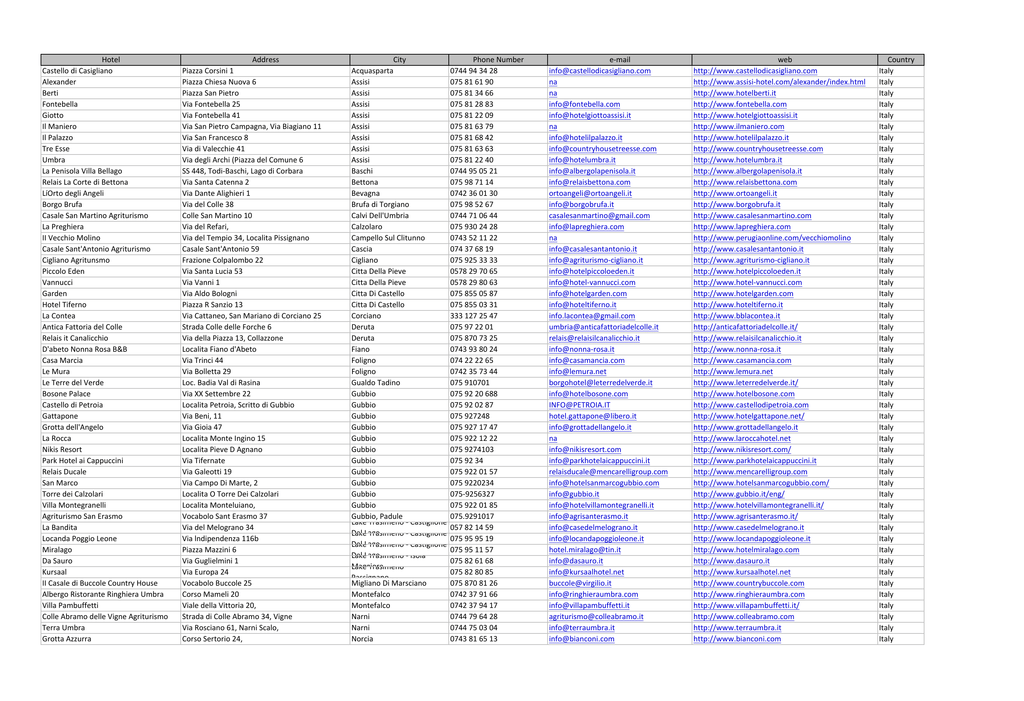Open http://www.ilmaniero.com link
This screenshot has height=701, width=1024.
coord(739,126)
